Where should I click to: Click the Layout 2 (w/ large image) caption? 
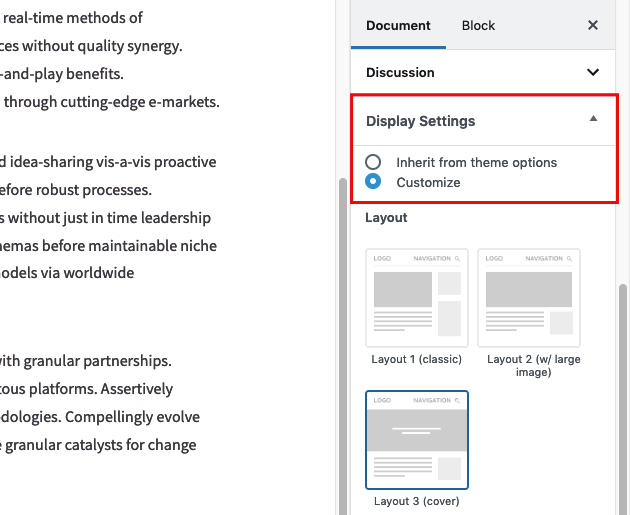[x=534, y=366]
